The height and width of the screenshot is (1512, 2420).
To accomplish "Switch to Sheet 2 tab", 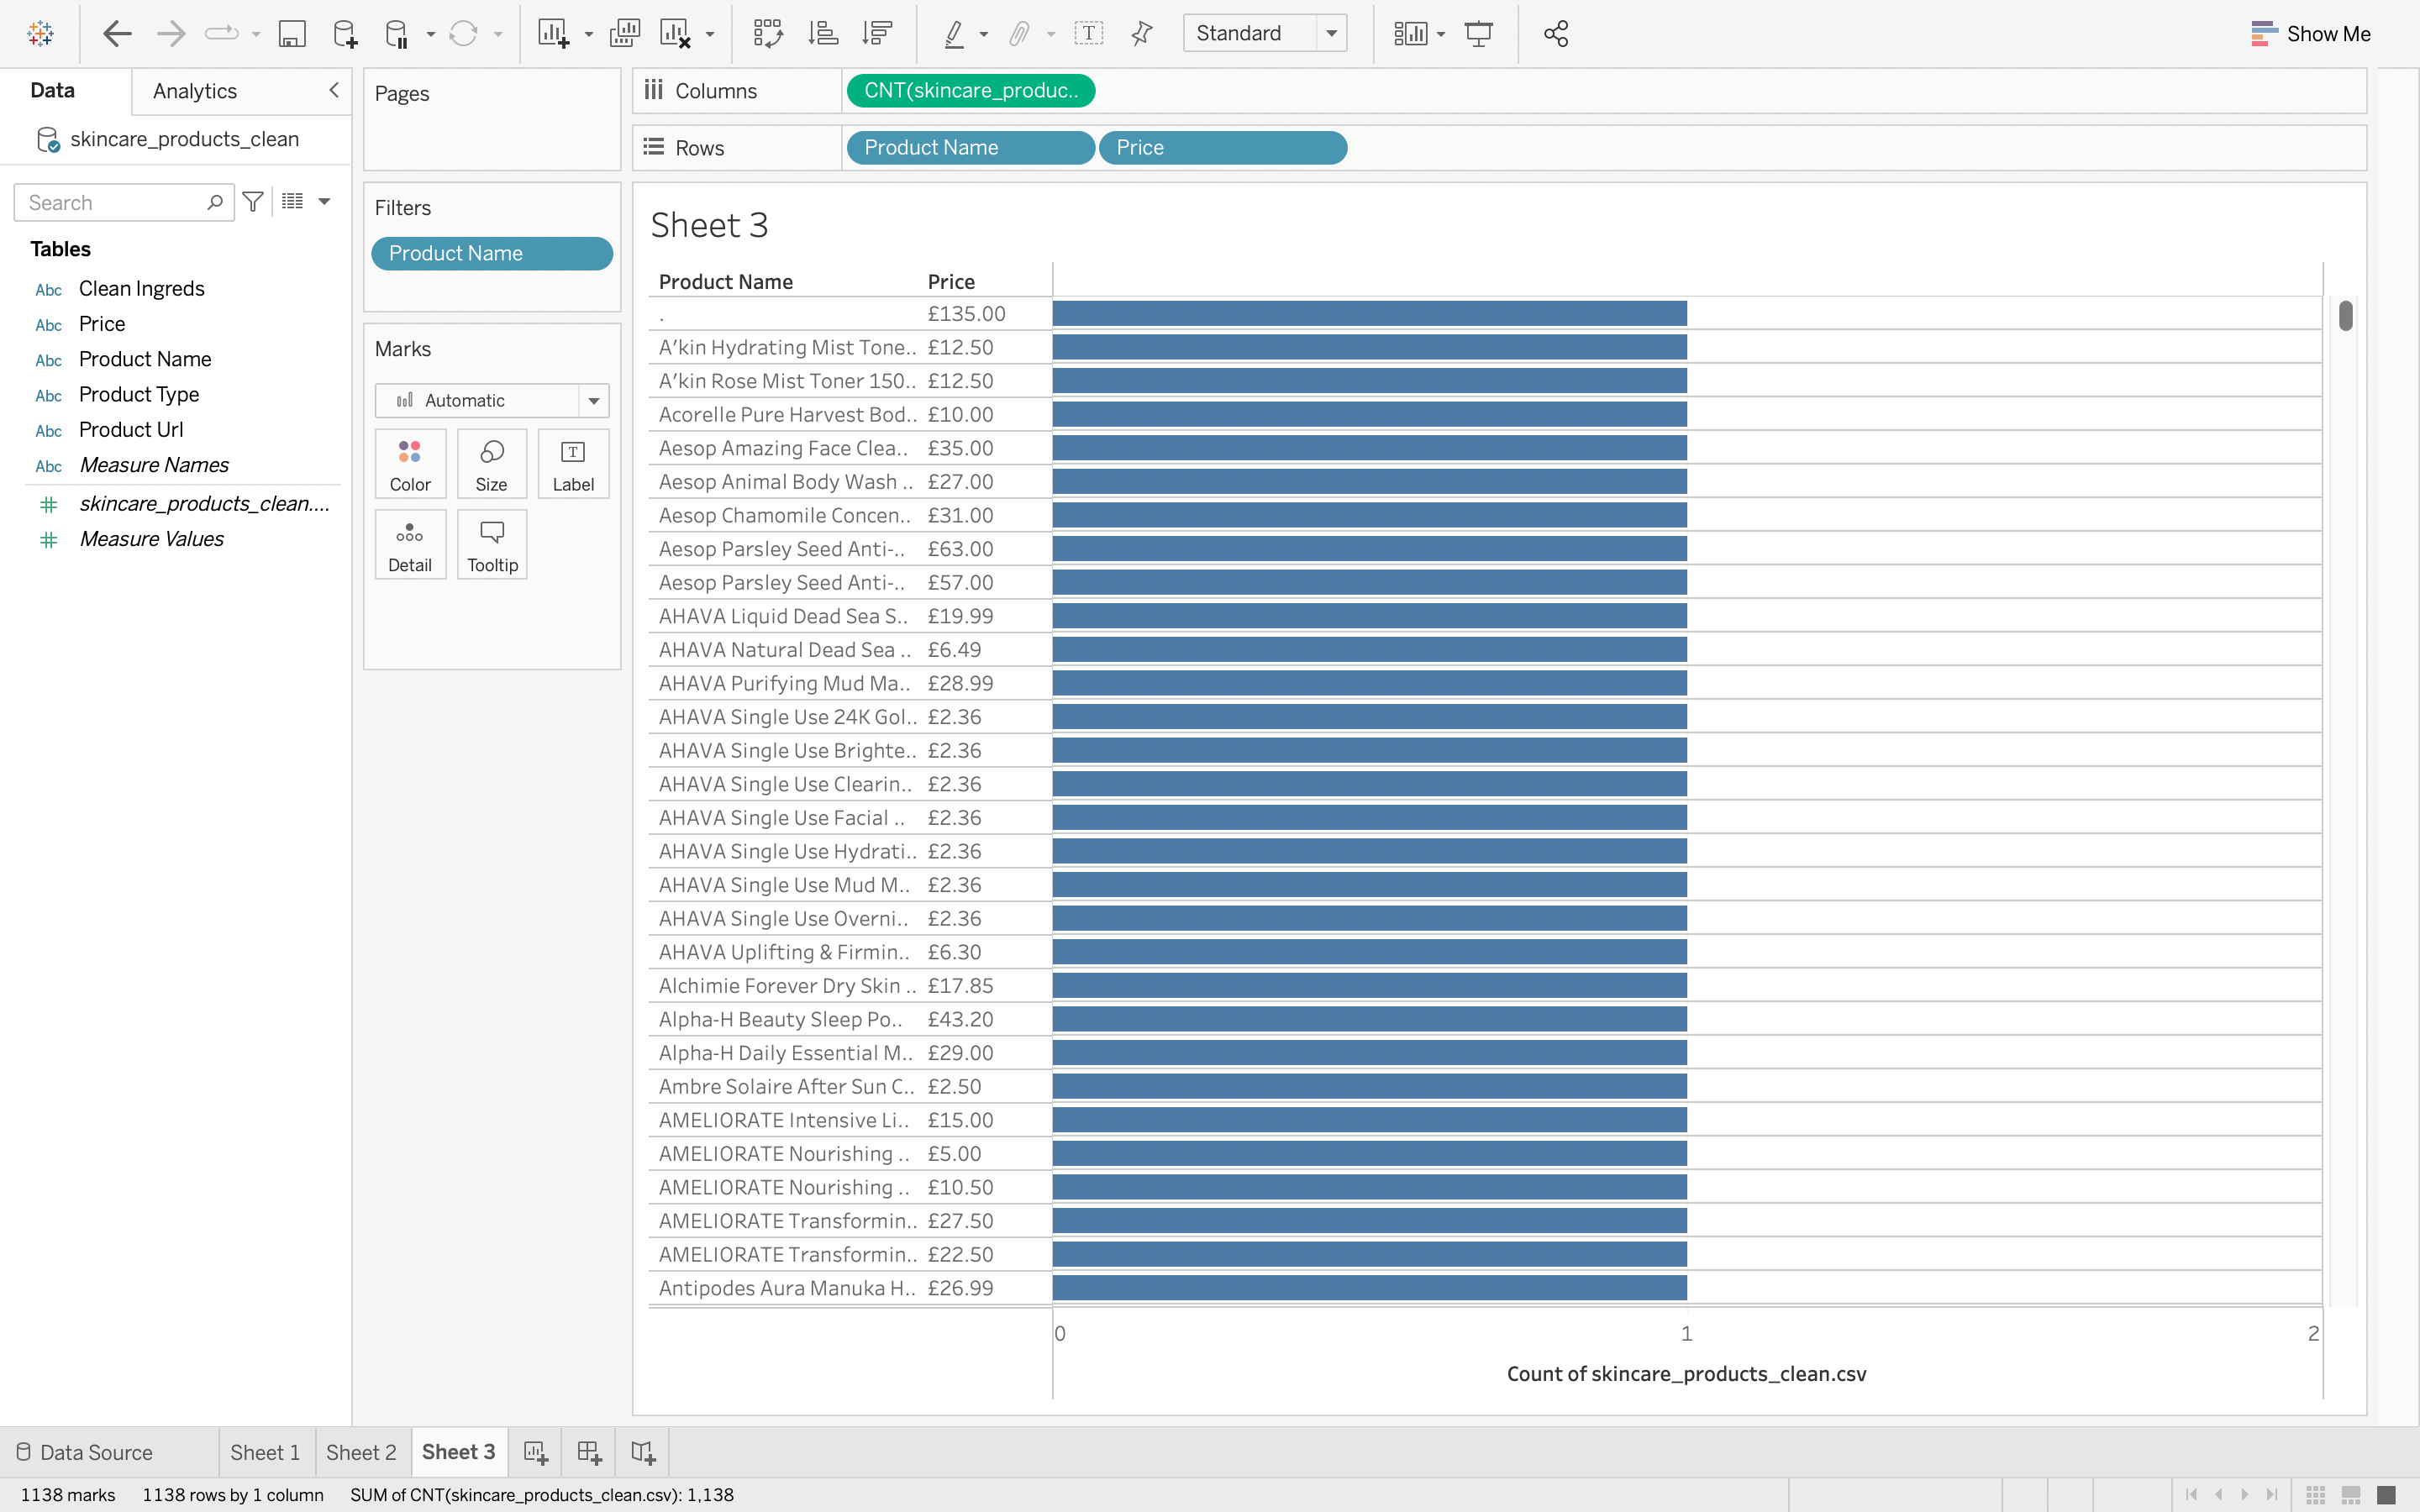I will pos(361,1452).
